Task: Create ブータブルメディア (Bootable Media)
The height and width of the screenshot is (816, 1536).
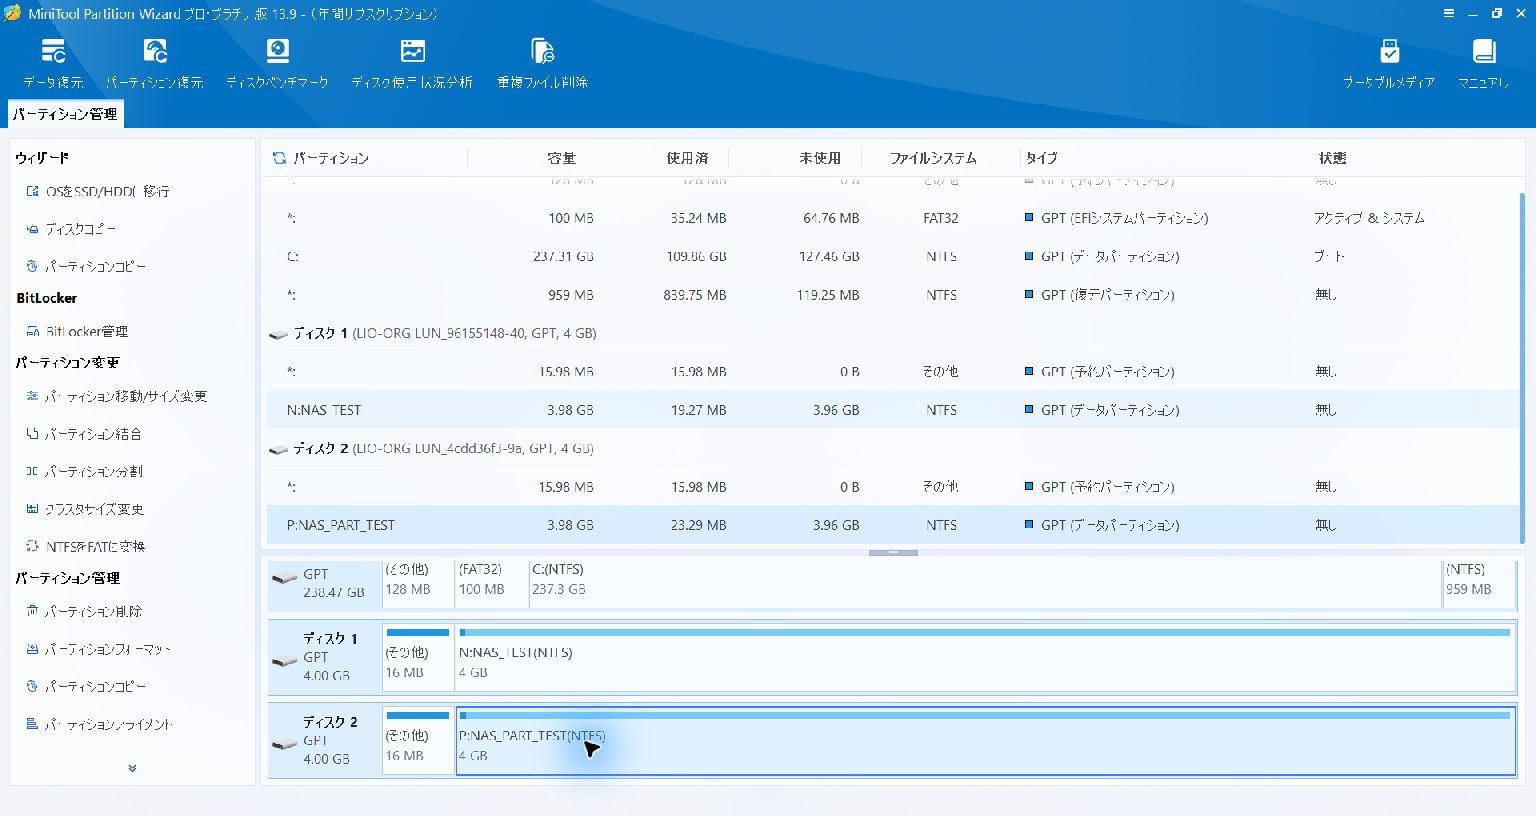Action: pyautogui.click(x=1388, y=64)
